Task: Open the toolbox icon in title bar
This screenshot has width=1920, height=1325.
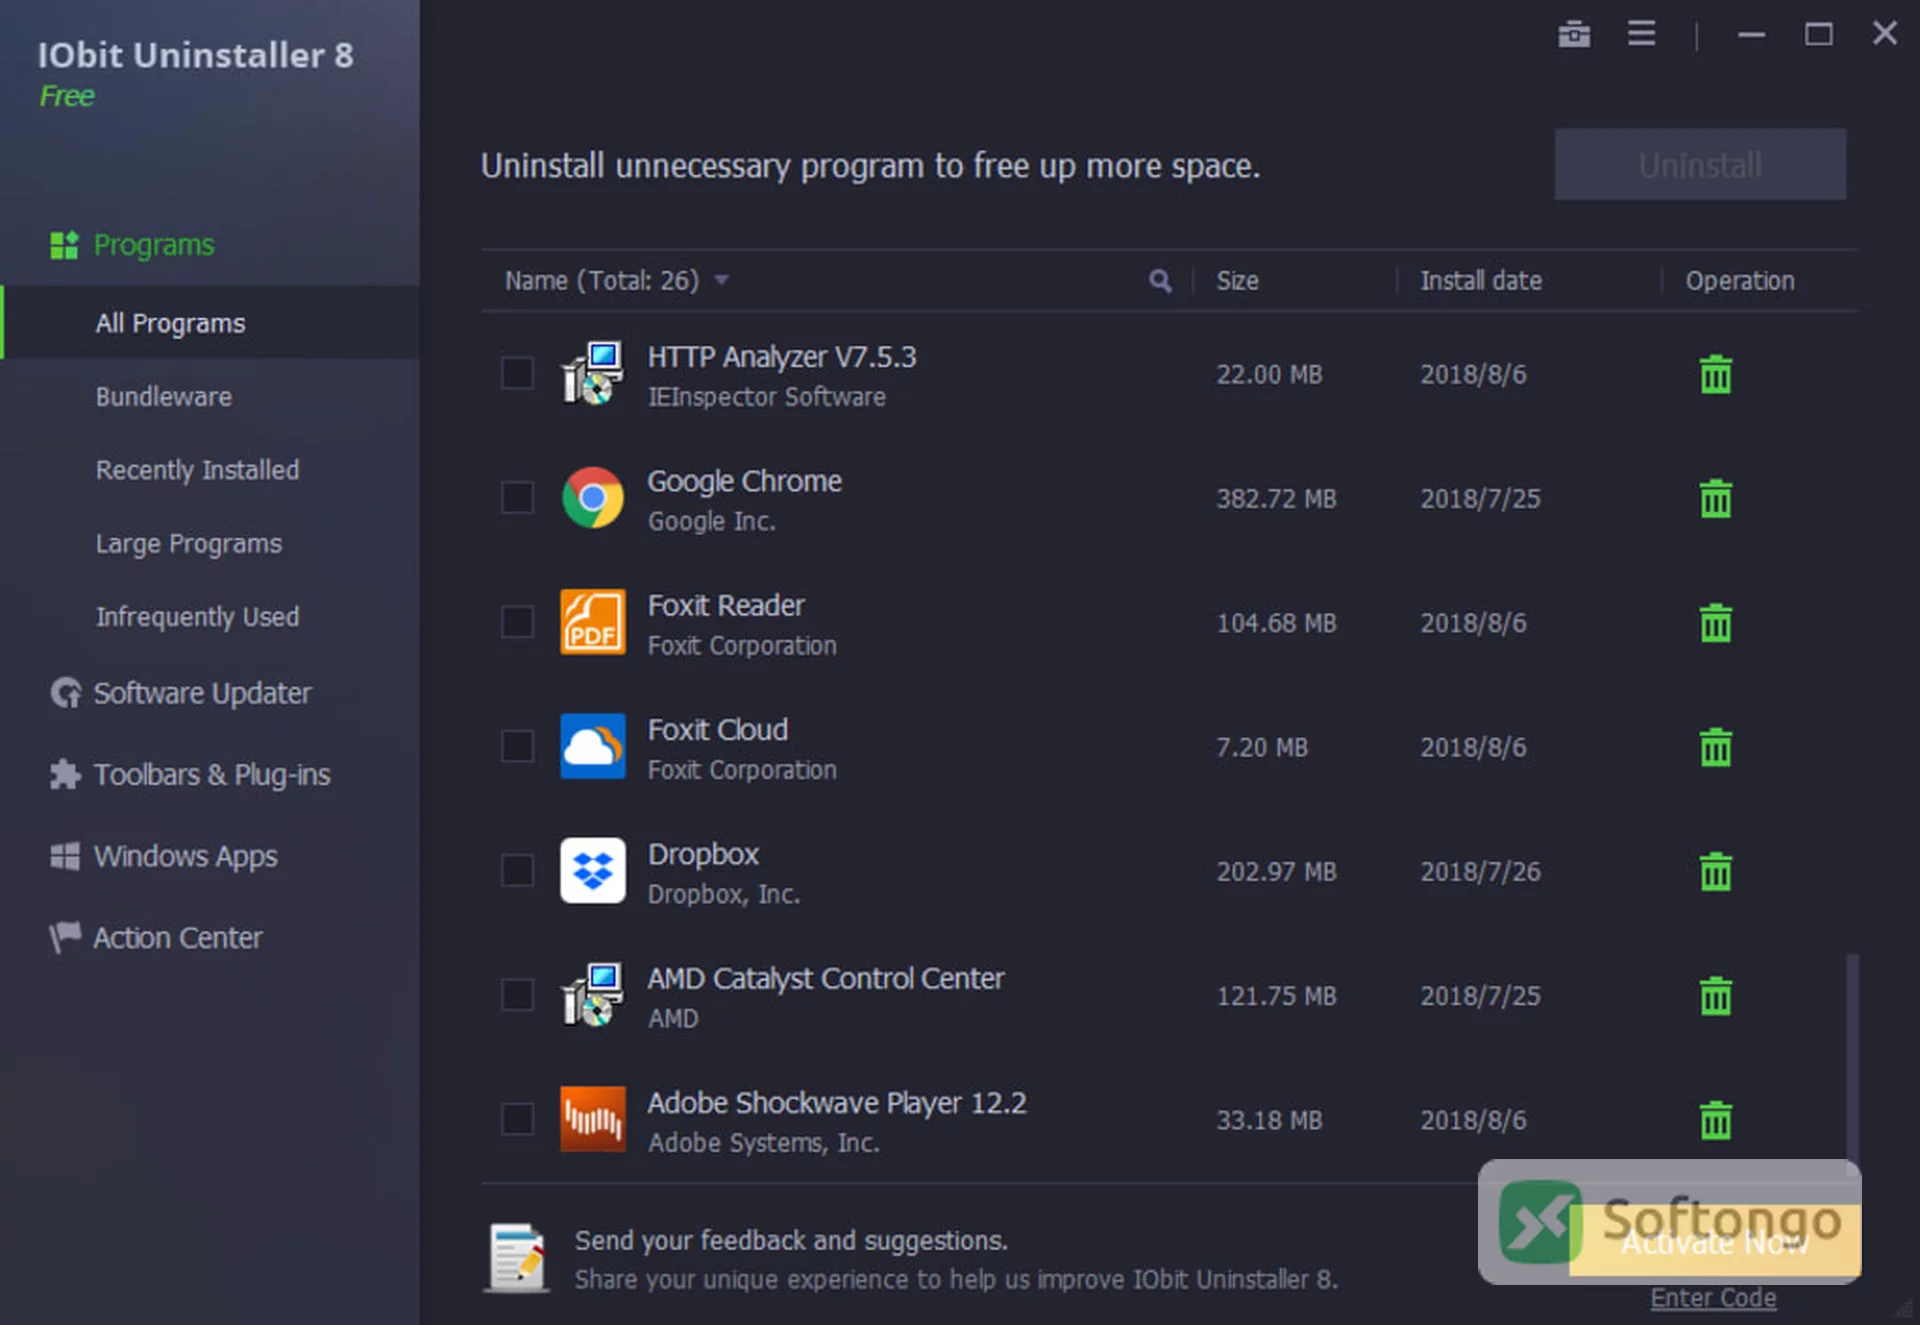Action: (x=1574, y=34)
